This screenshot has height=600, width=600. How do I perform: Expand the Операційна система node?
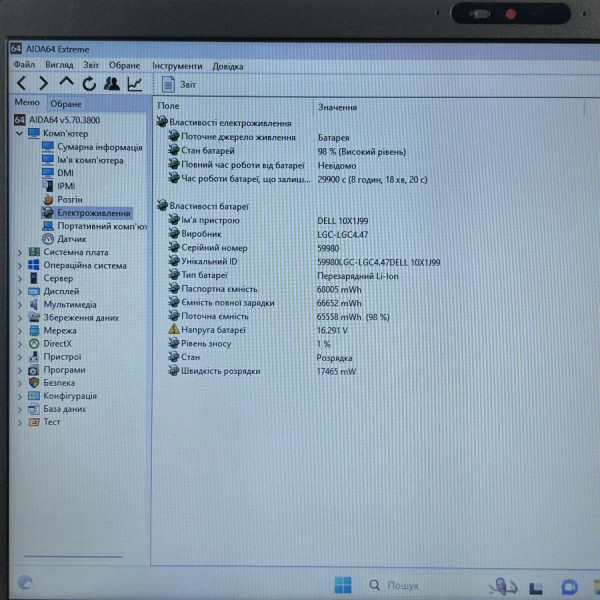(x=20, y=266)
